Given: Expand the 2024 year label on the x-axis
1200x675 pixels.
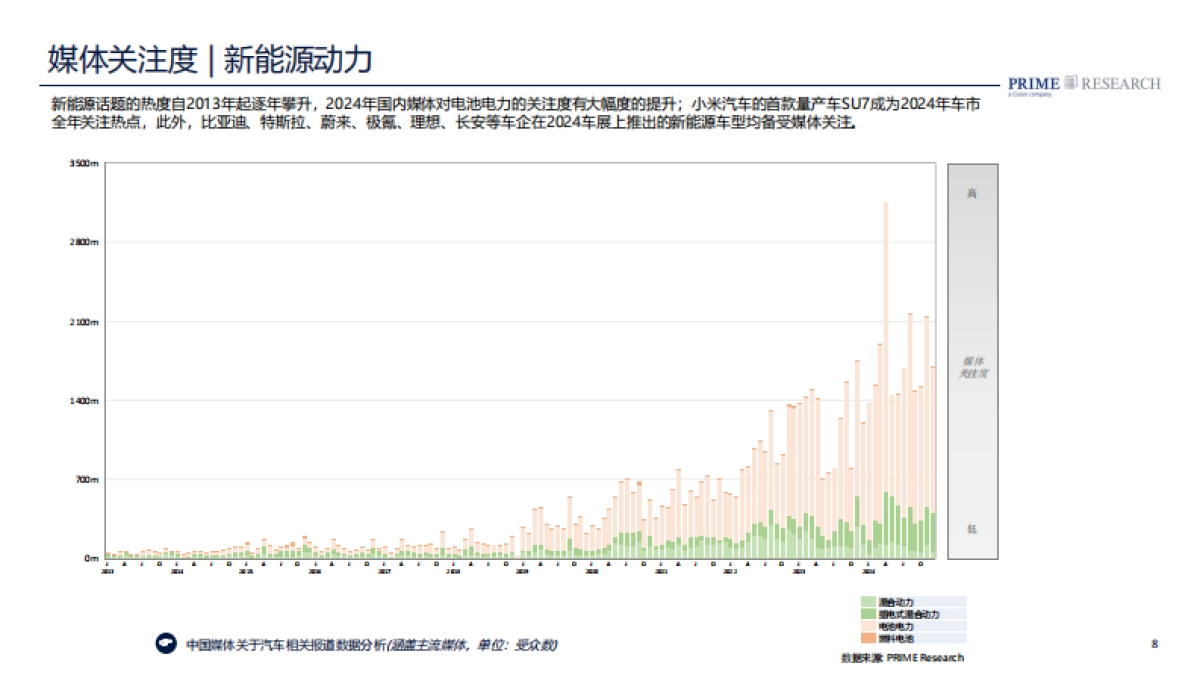Looking at the screenshot, I should (x=866, y=570).
